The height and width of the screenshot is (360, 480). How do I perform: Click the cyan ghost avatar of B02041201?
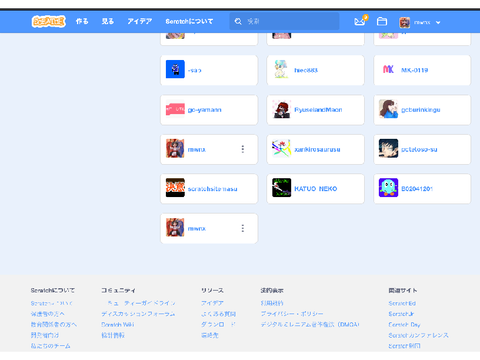388,188
